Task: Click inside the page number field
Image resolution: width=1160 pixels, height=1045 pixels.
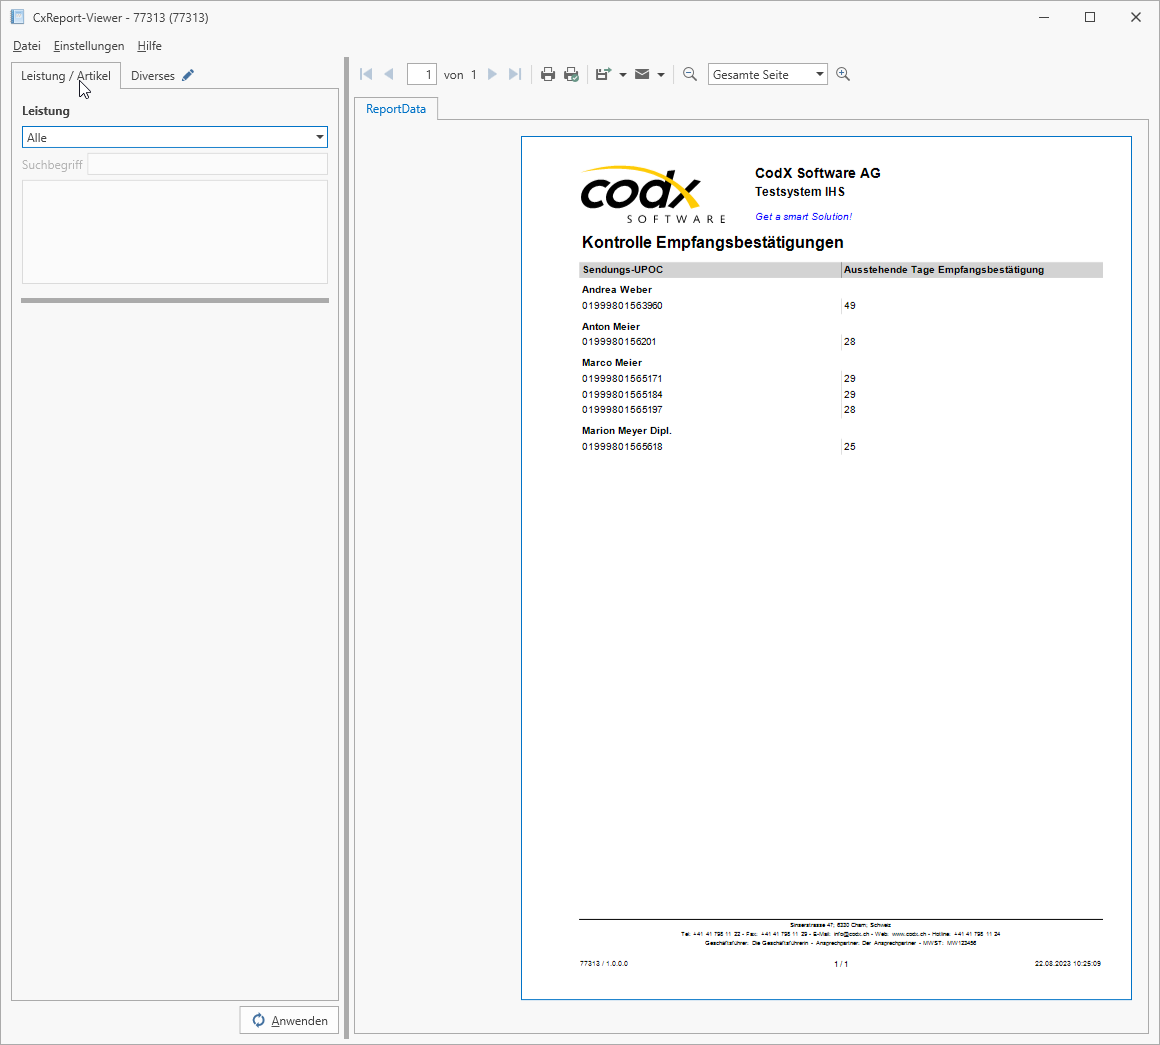Action: click(x=421, y=73)
